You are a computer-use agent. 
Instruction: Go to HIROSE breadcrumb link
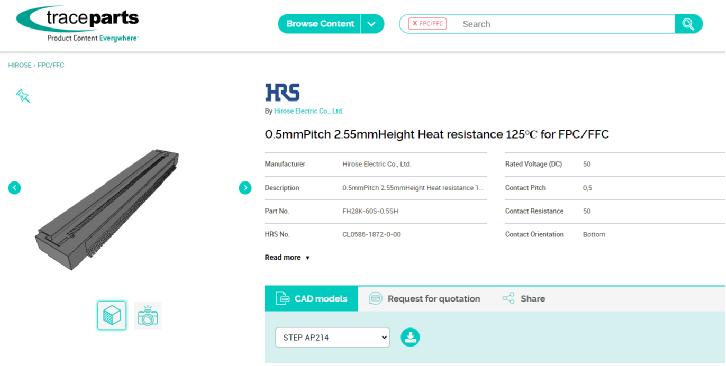(19, 65)
